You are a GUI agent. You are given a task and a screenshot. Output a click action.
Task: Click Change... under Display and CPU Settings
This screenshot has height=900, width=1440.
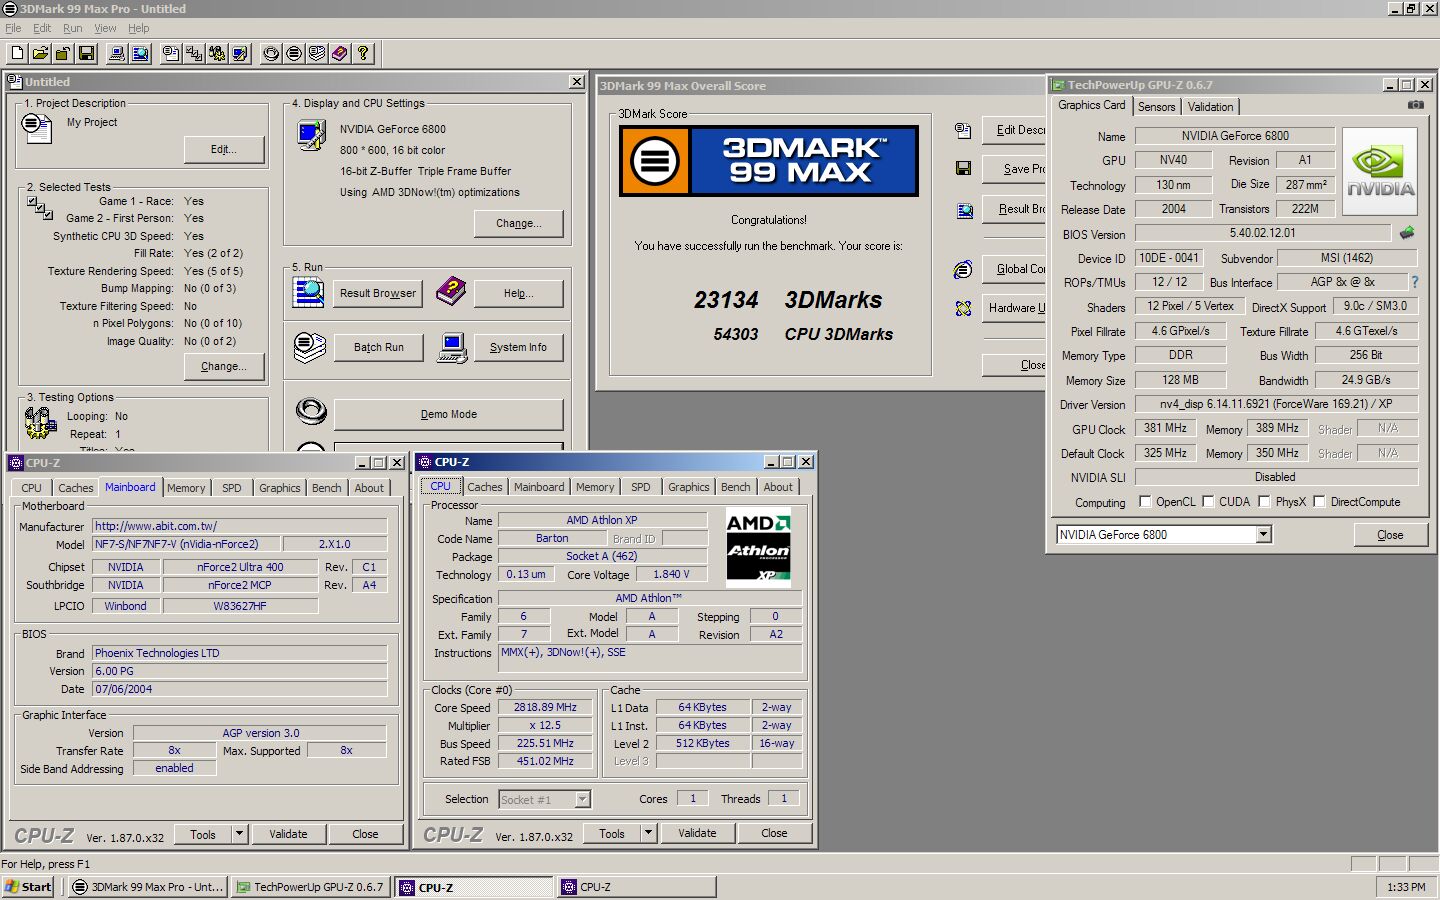pyautogui.click(x=518, y=223)
